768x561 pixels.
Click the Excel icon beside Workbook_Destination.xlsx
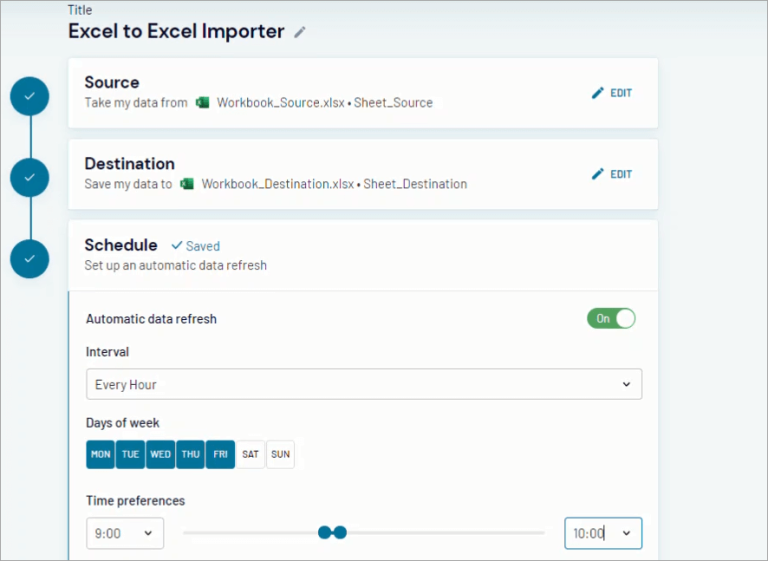point(187,184)
